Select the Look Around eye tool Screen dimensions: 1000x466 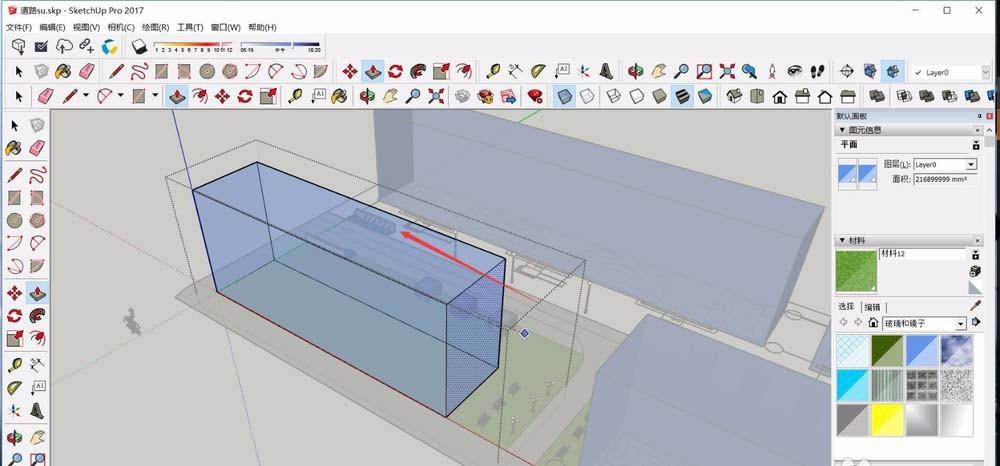click(x=794, y=71)
